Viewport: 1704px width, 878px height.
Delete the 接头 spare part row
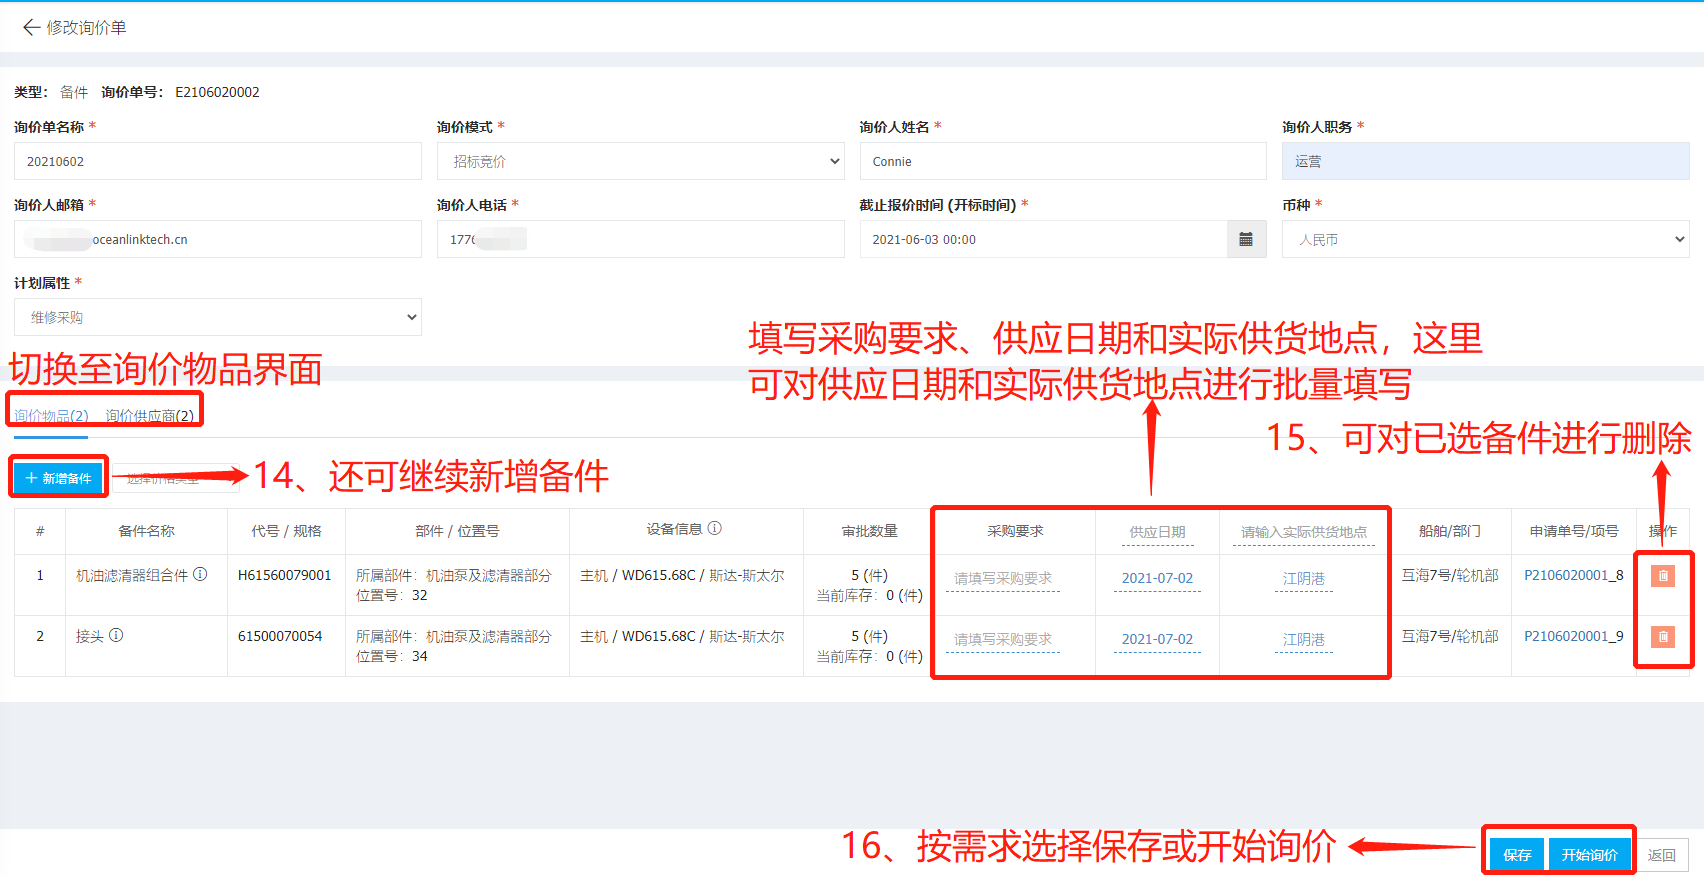1663,636
